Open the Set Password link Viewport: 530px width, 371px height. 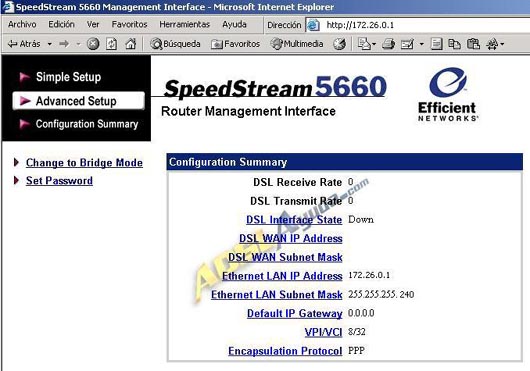click(x=59, y=181)
